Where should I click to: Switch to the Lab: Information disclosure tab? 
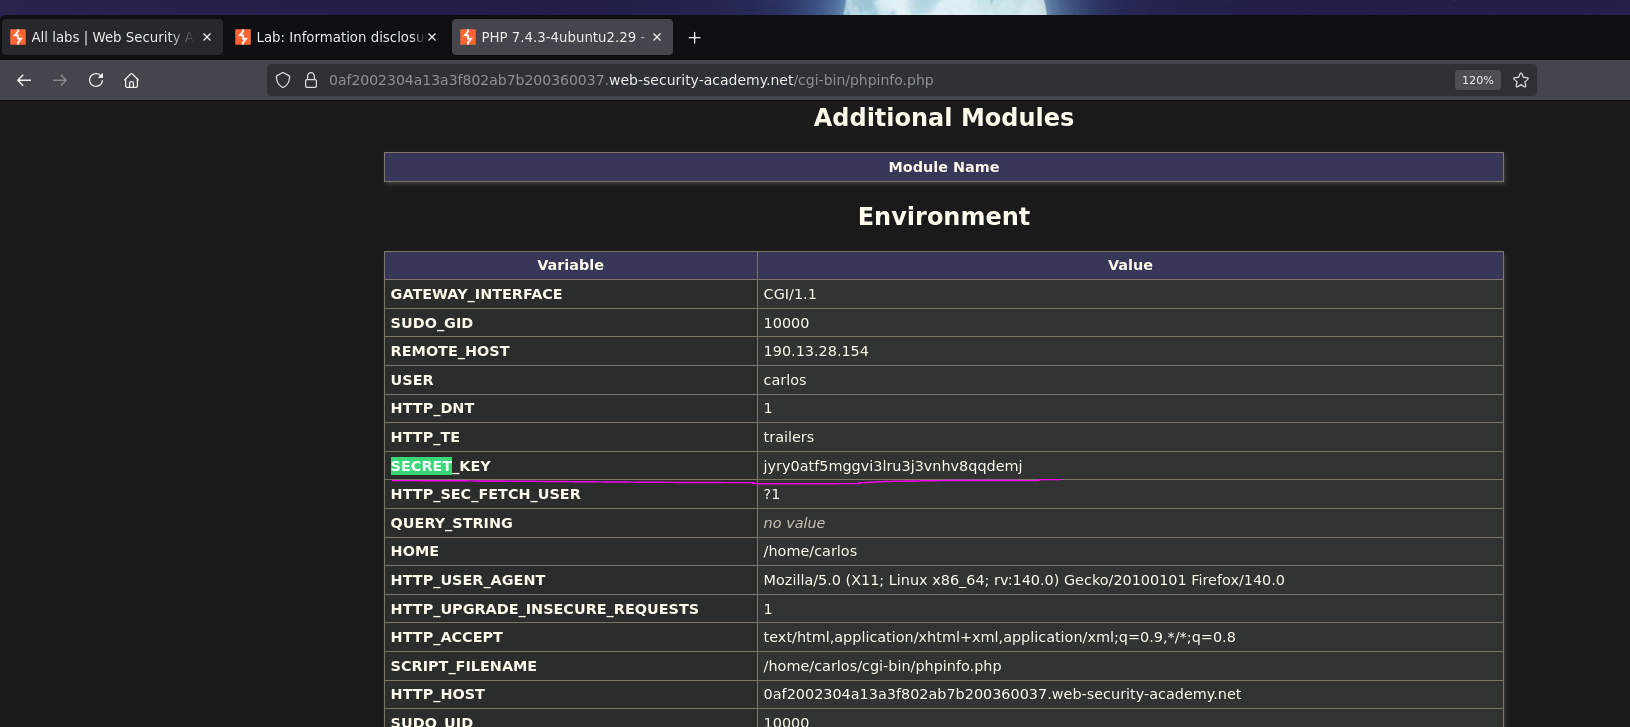point(336,37)
